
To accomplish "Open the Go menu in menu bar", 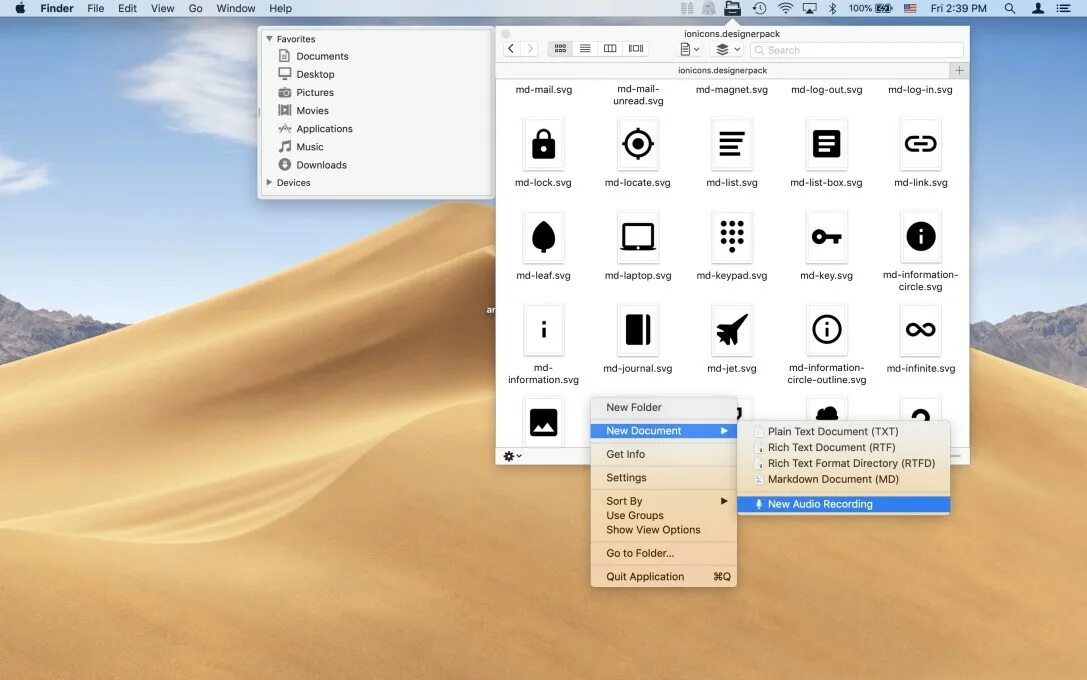I will tap(195, 8).
